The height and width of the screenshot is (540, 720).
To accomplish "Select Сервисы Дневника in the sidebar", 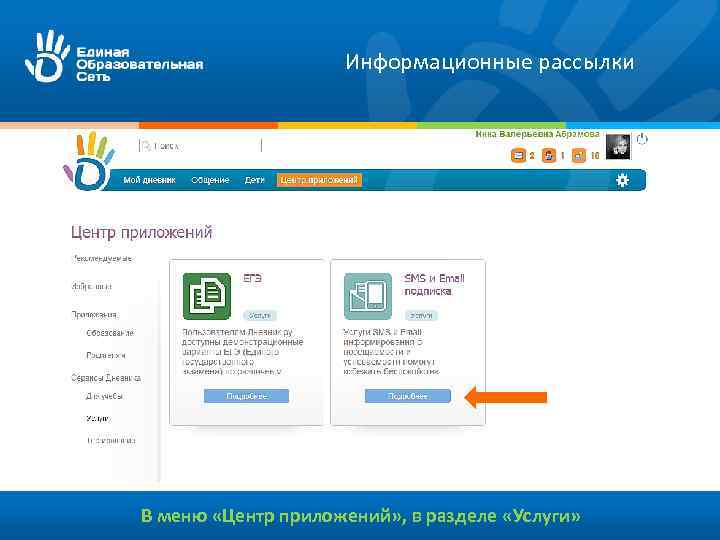I will click(x=106, y=378).
